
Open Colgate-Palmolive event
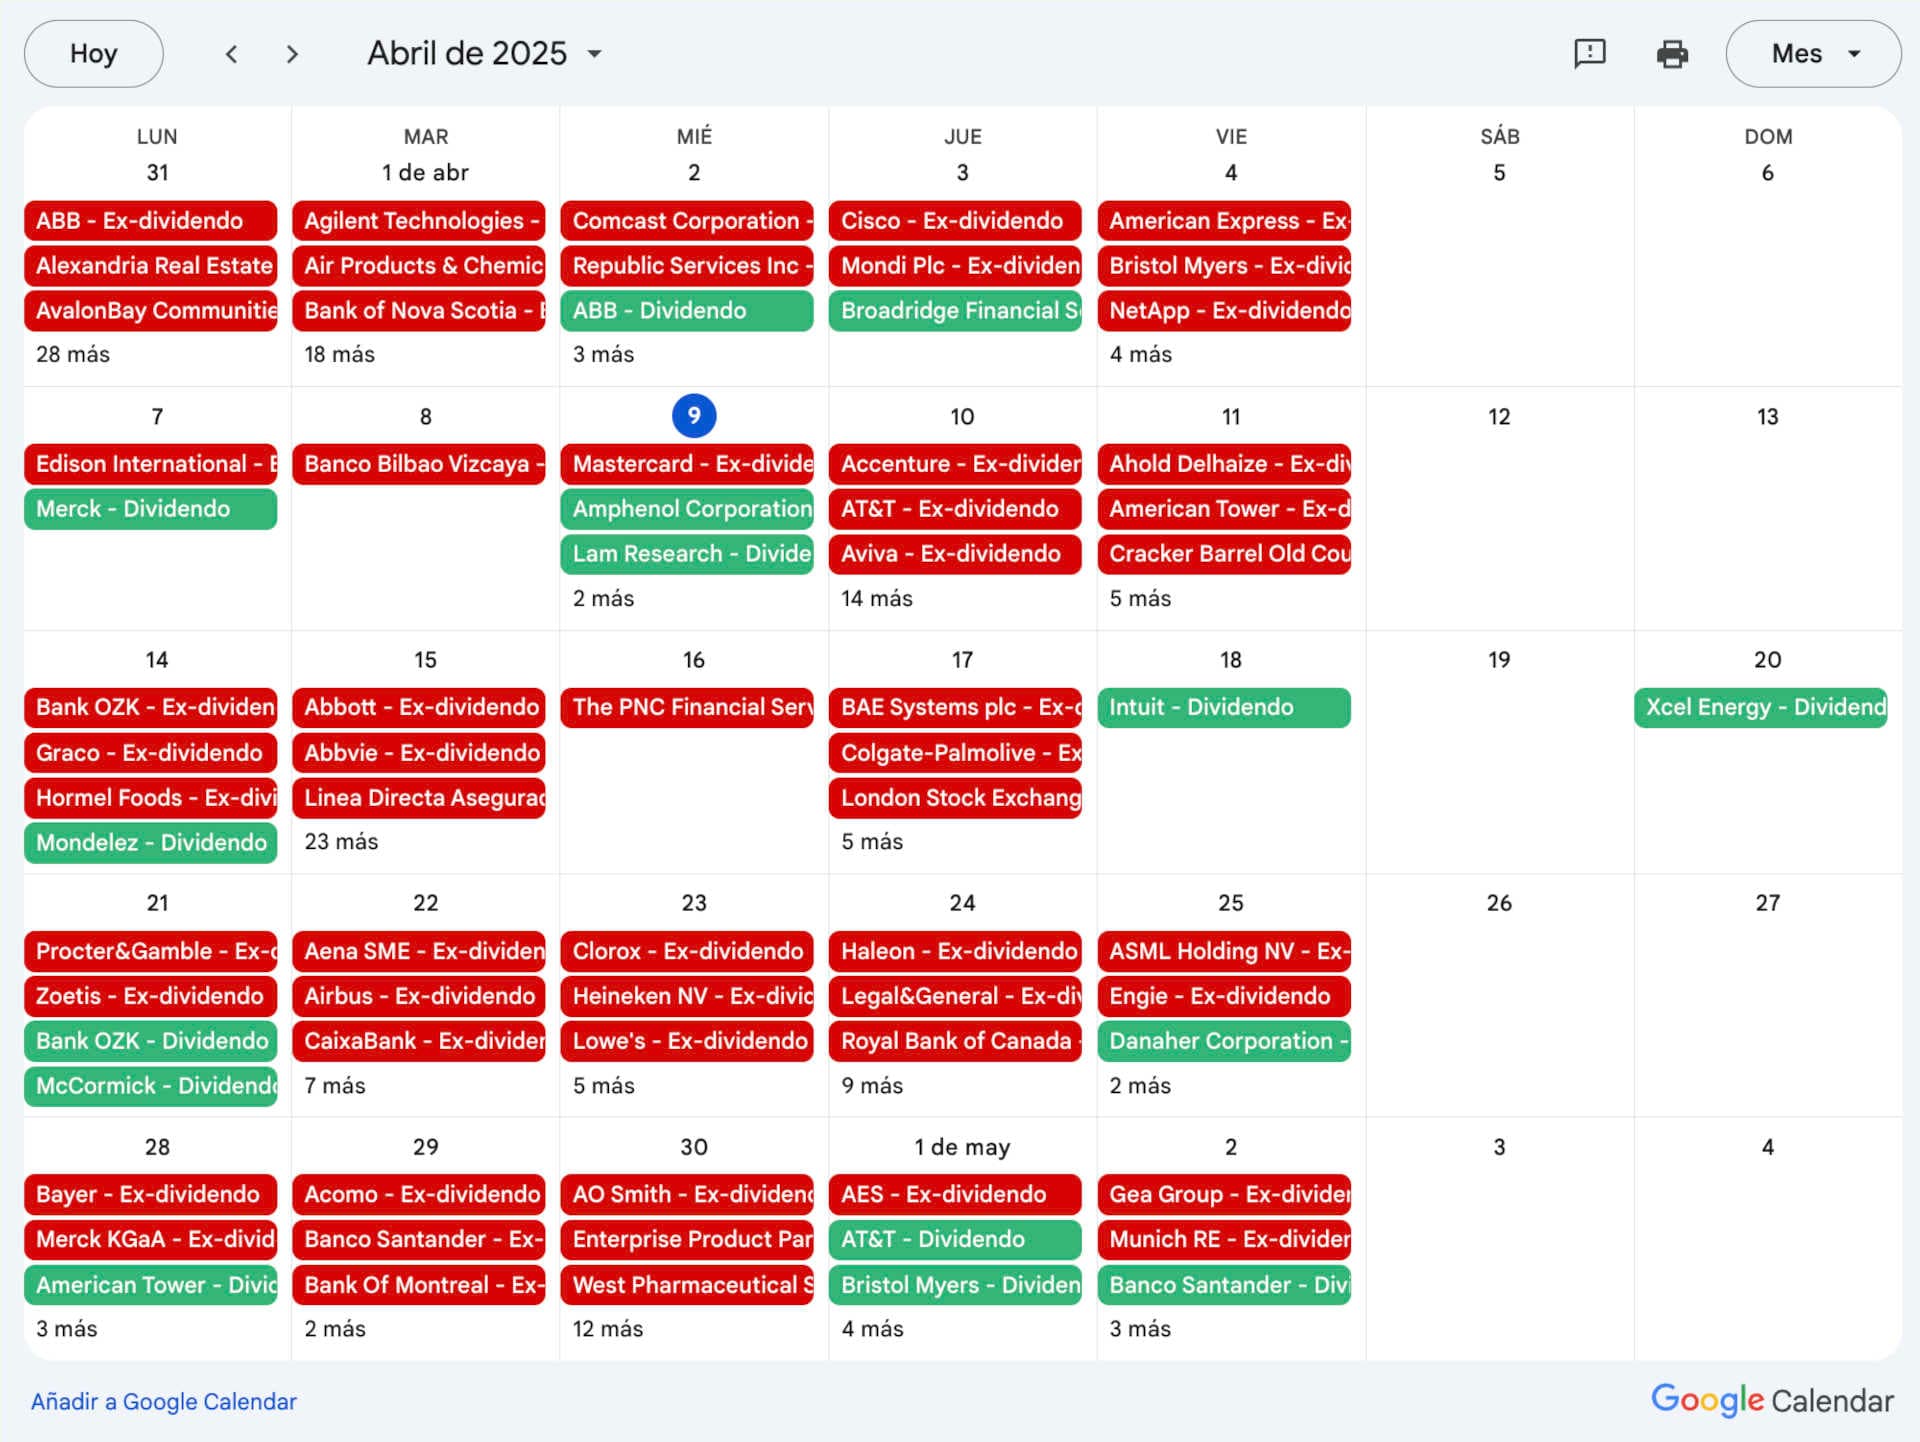(x=955, y=752)
